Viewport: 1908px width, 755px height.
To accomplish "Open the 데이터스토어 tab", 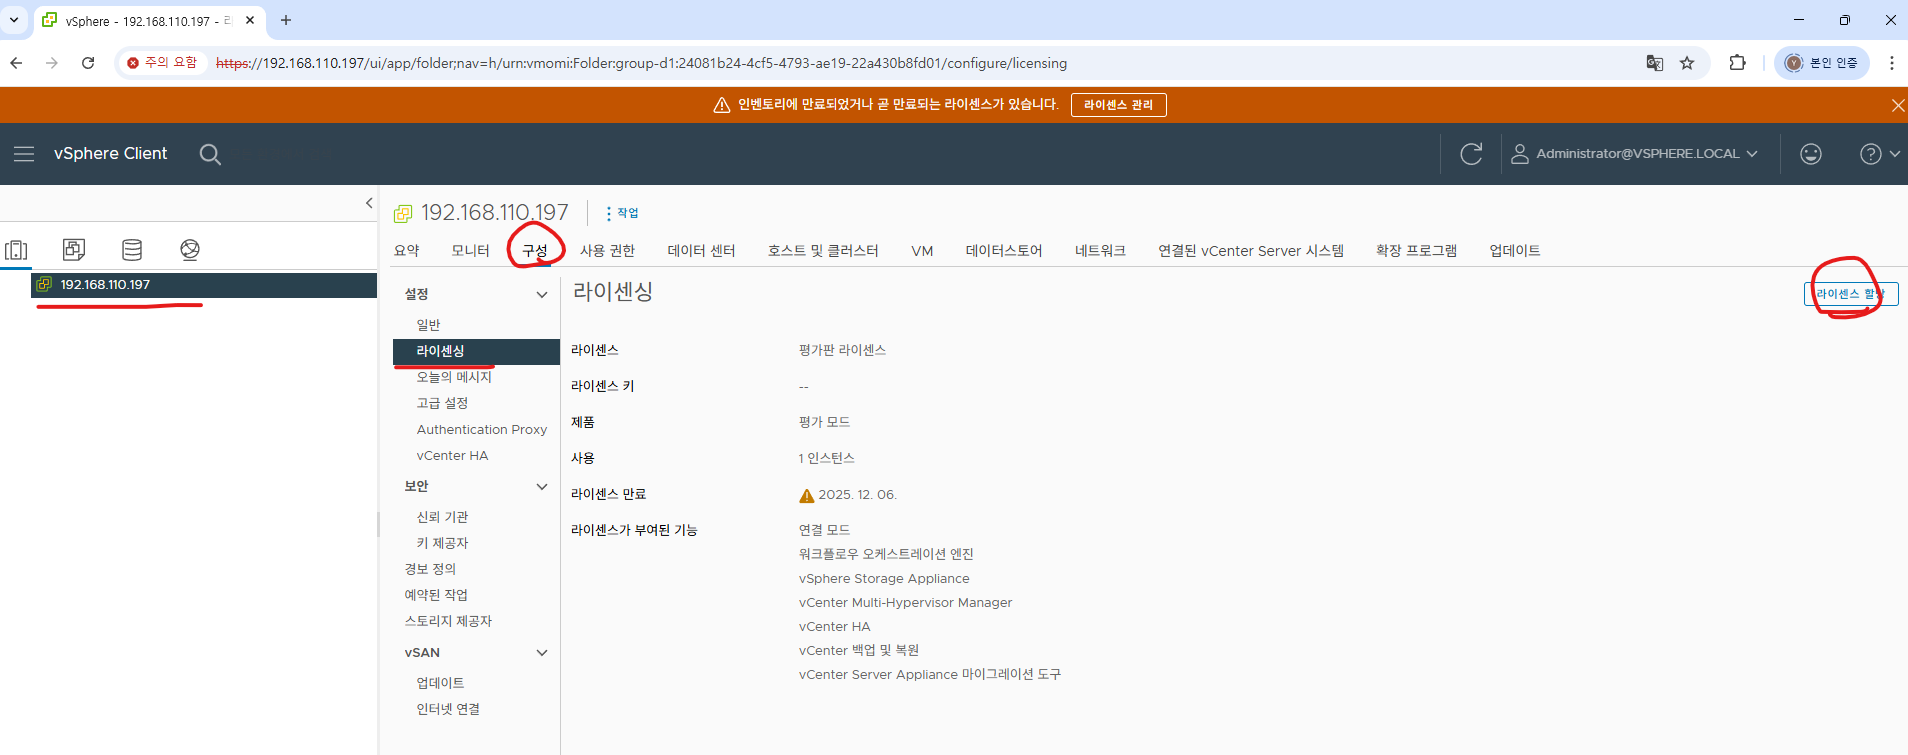I will (x=1004, y=251).
